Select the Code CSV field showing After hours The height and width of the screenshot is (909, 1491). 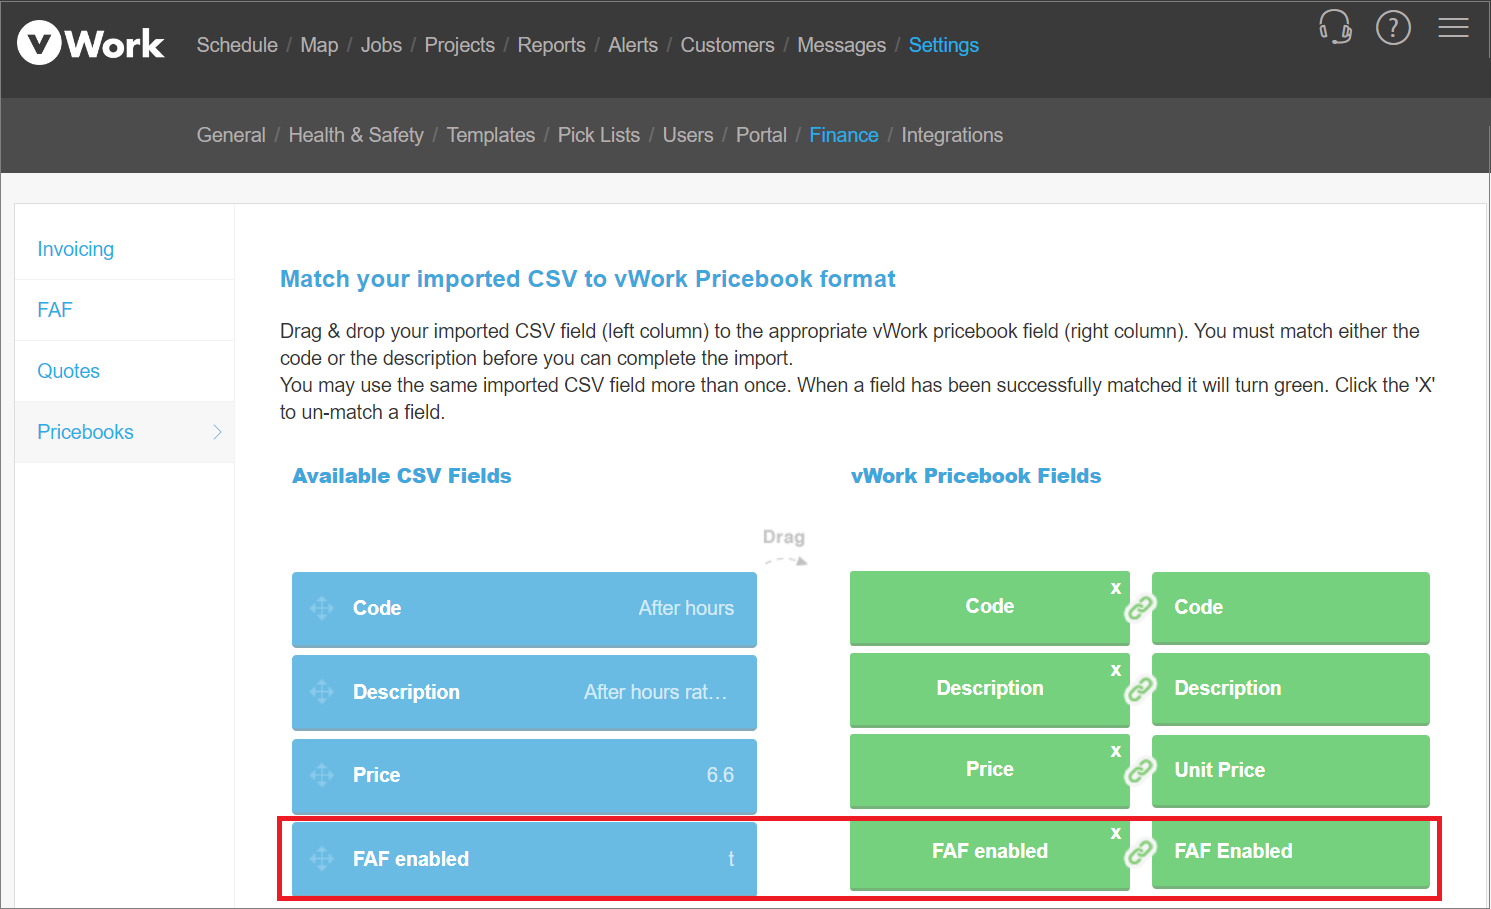(524, 609)
